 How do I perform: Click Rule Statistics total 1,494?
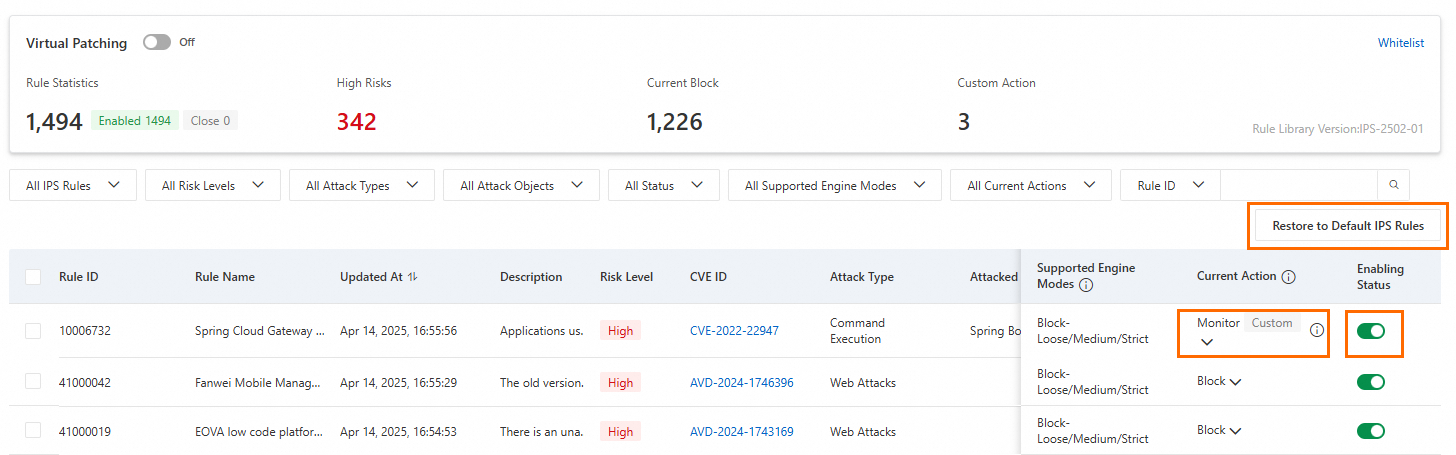pos(54,122)
